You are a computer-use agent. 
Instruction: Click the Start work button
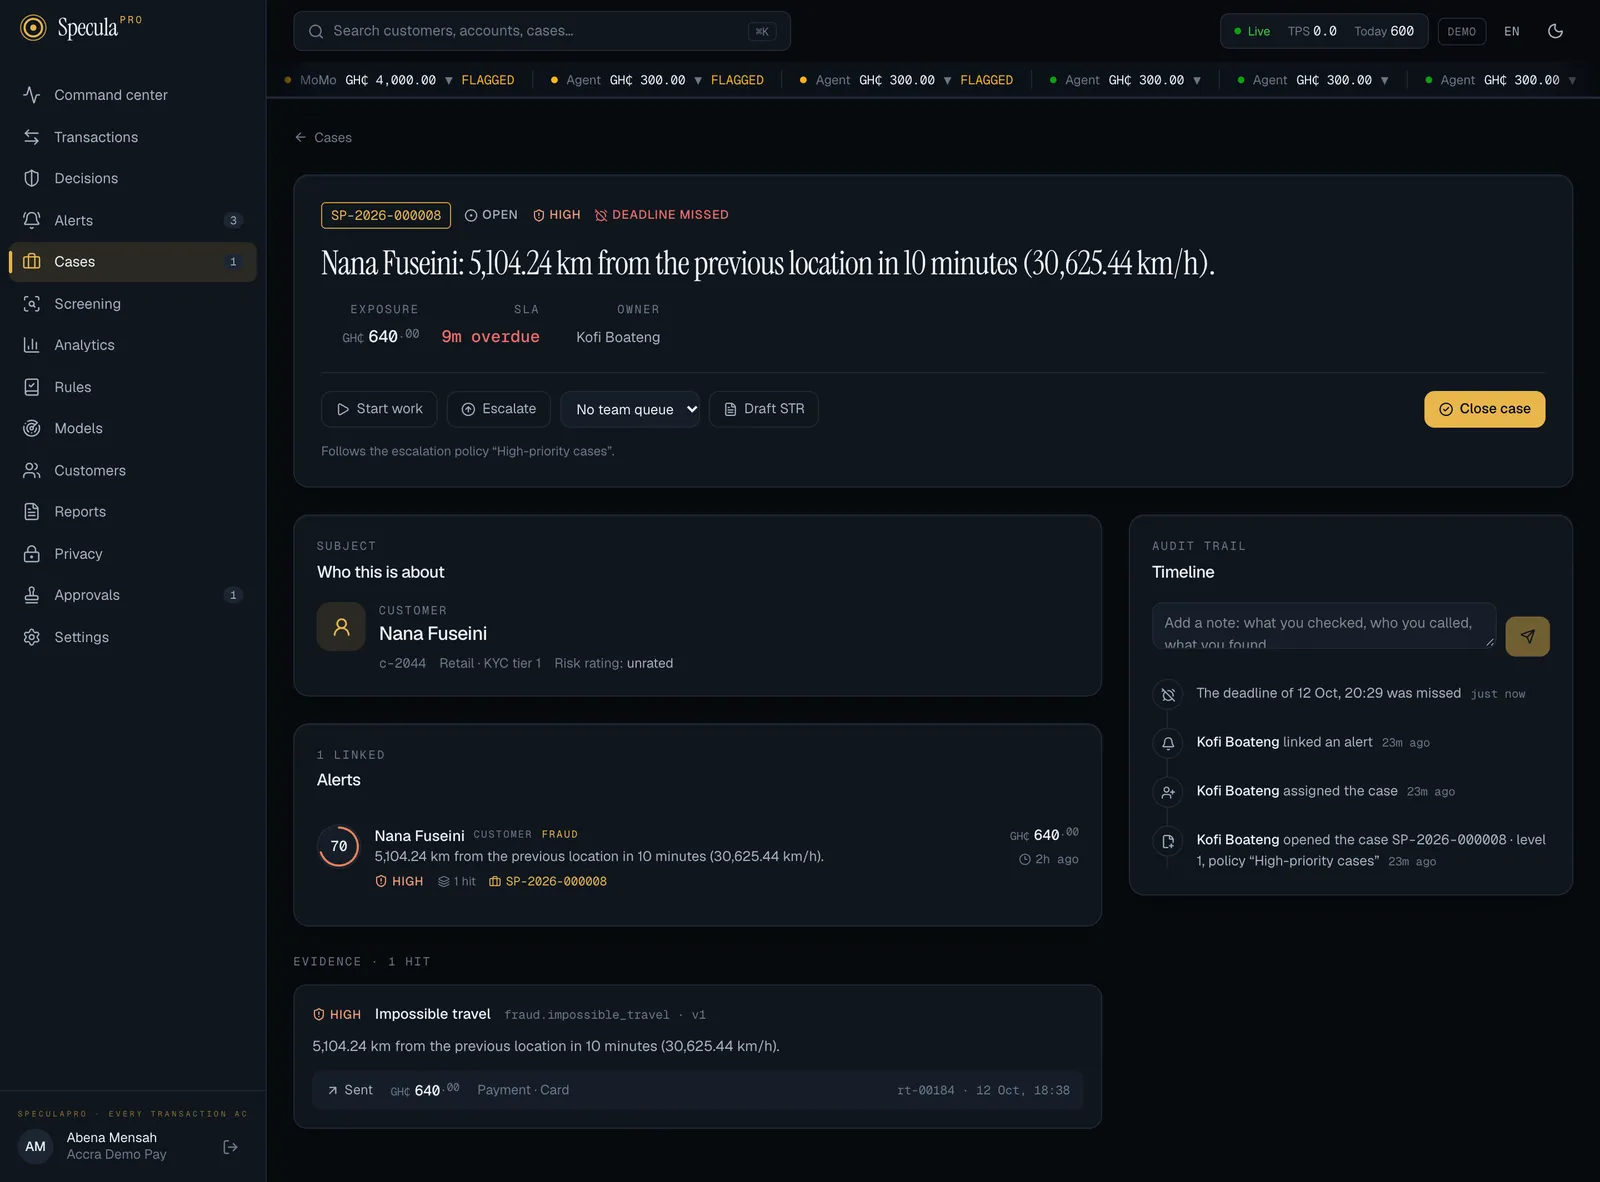[379, 409]
